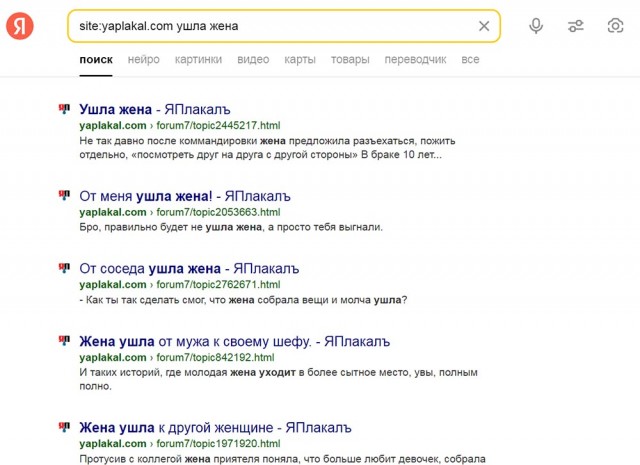Click URL forum7/topic2445217.html
This screenshot has width=640, height=465.
pyautogui.click(x=218, y=125)
